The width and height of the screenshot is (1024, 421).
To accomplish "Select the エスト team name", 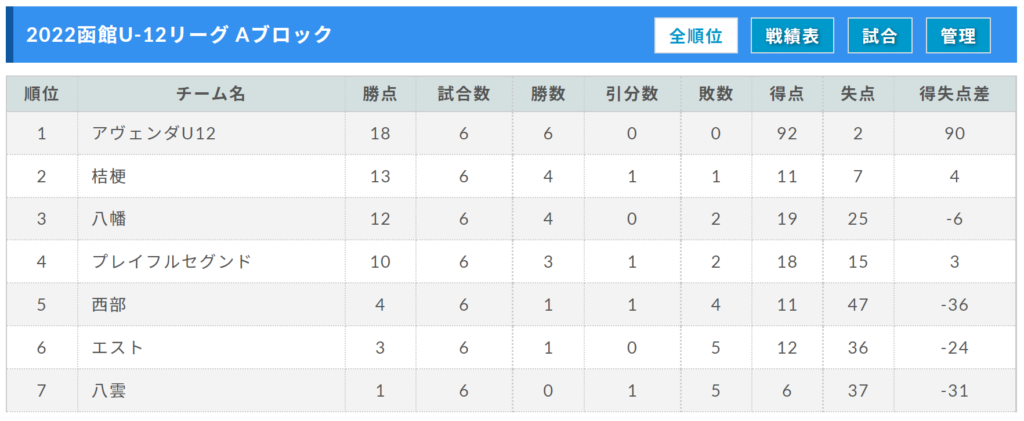I will [x=118, y=348].
